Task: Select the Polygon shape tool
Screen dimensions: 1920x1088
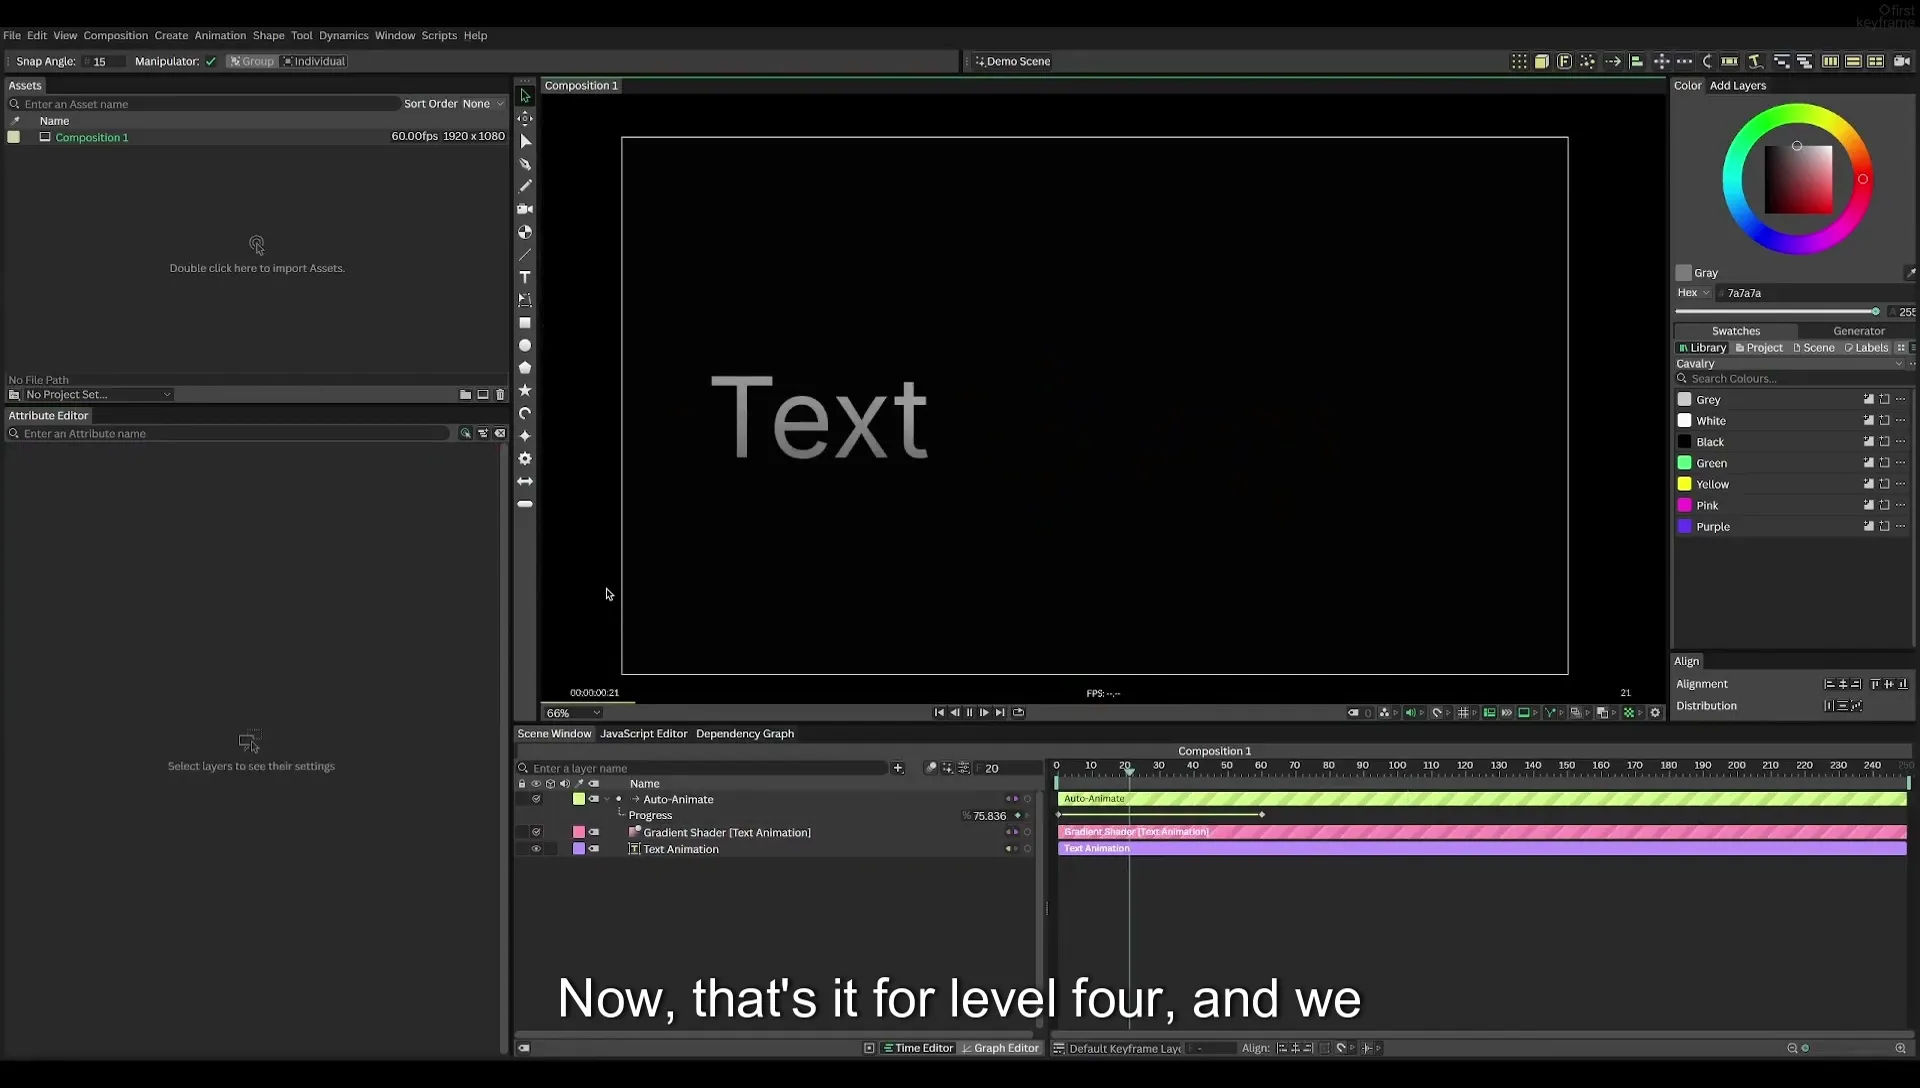Action: point(525,368)
